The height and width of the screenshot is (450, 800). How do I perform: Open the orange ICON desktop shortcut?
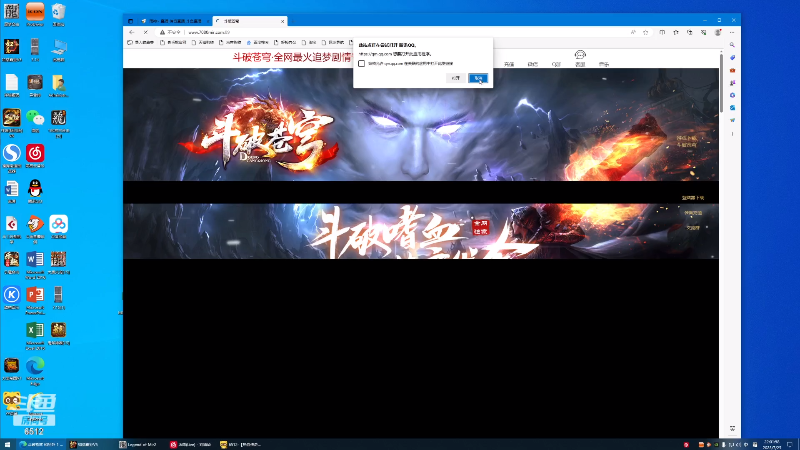[35, 14]
